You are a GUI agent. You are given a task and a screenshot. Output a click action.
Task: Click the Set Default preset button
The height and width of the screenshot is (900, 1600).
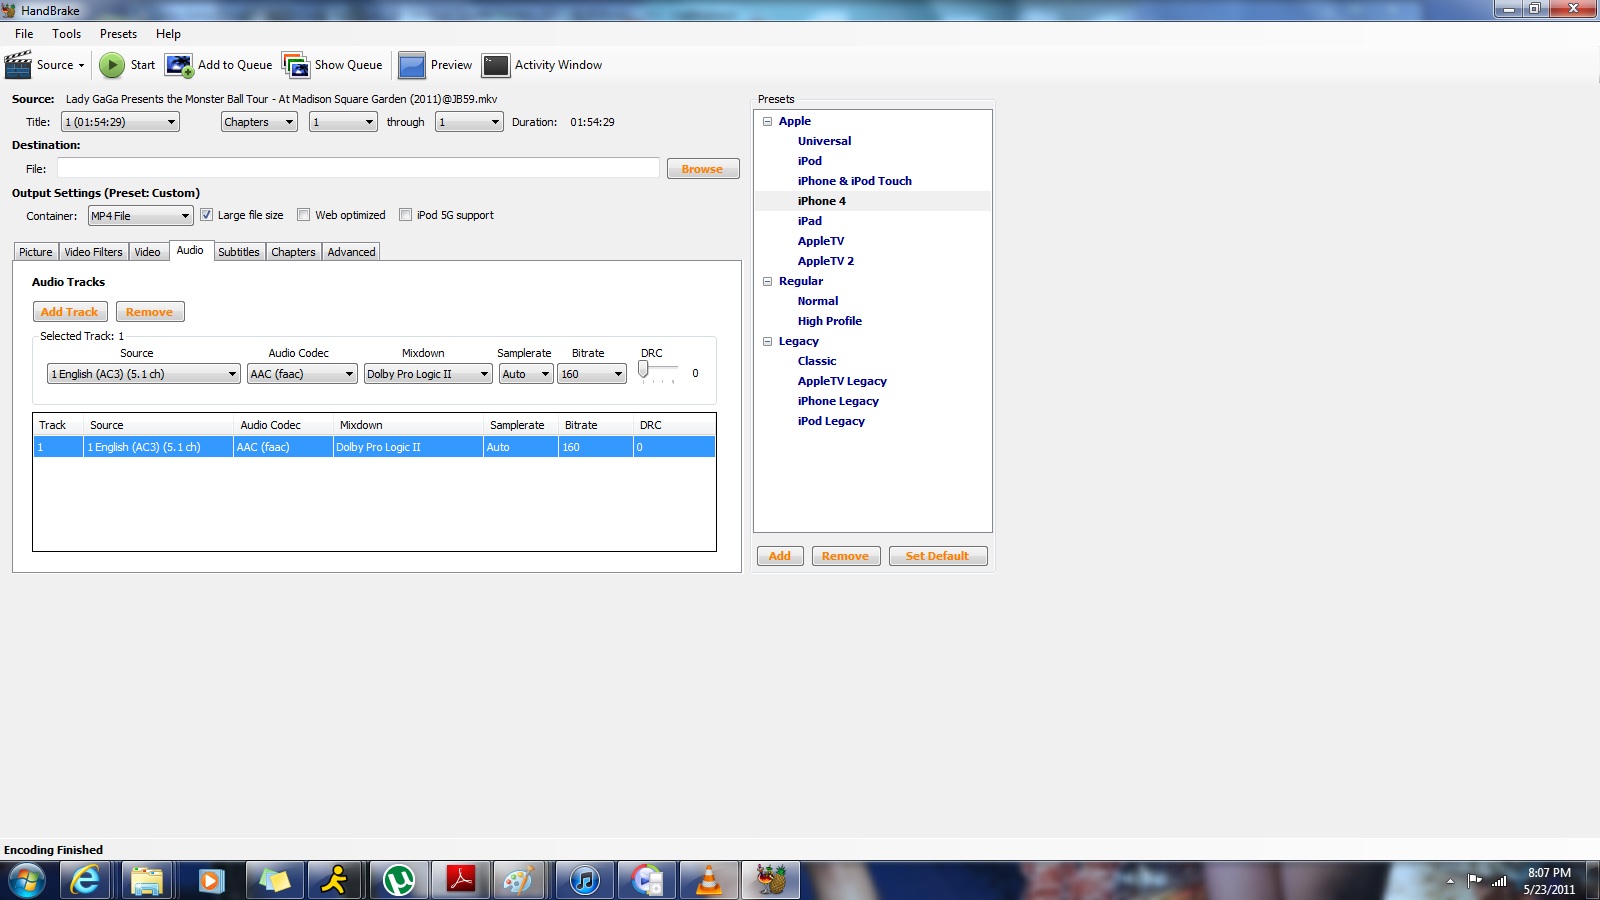[938, 556]
